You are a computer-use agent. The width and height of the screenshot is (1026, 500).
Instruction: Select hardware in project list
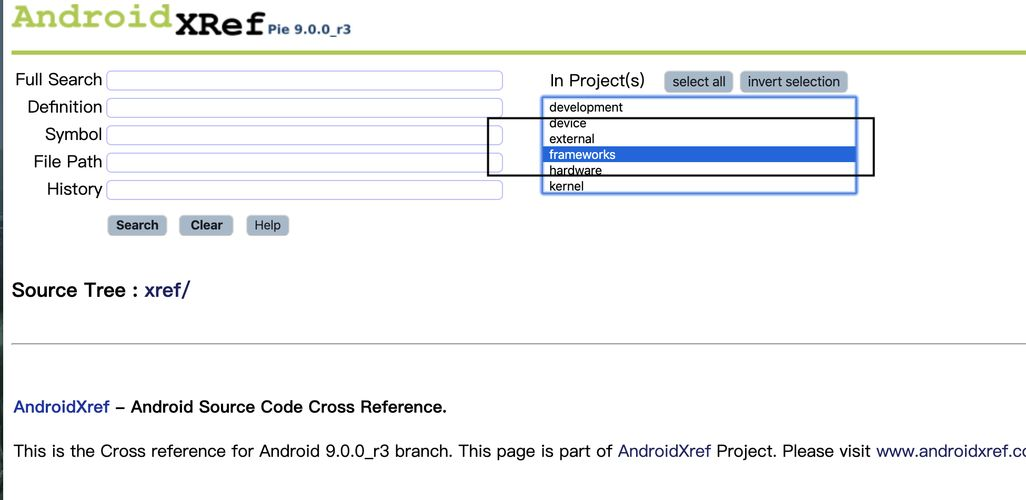point(699,170)
